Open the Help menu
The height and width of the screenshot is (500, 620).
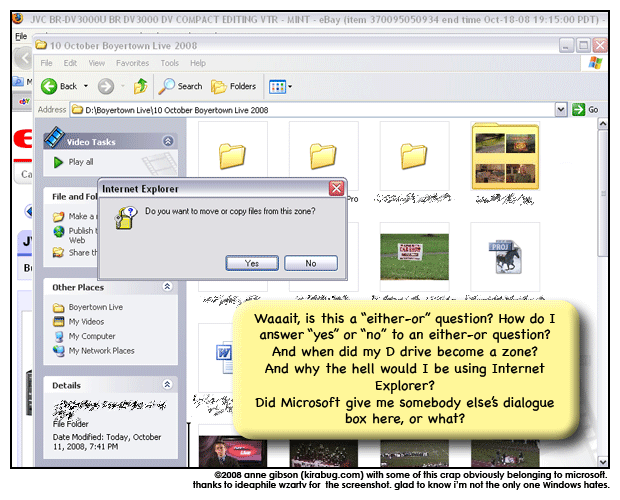pyautogui.click(x=198, y=63)
